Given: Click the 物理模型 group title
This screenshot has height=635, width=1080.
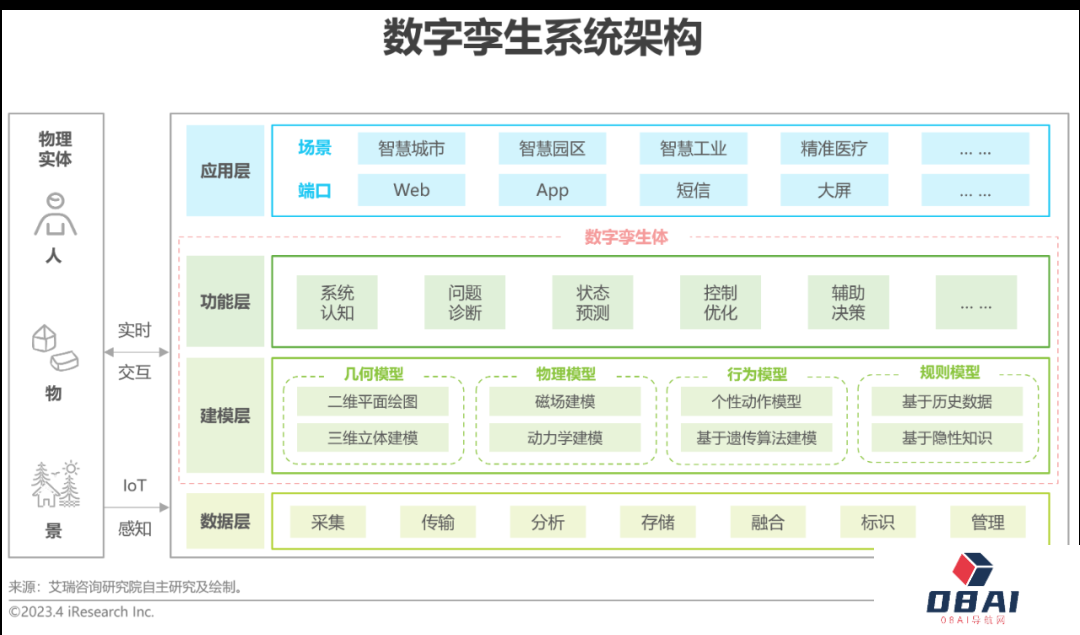Looking at the screenshot, I should click(x=565, y=374).
